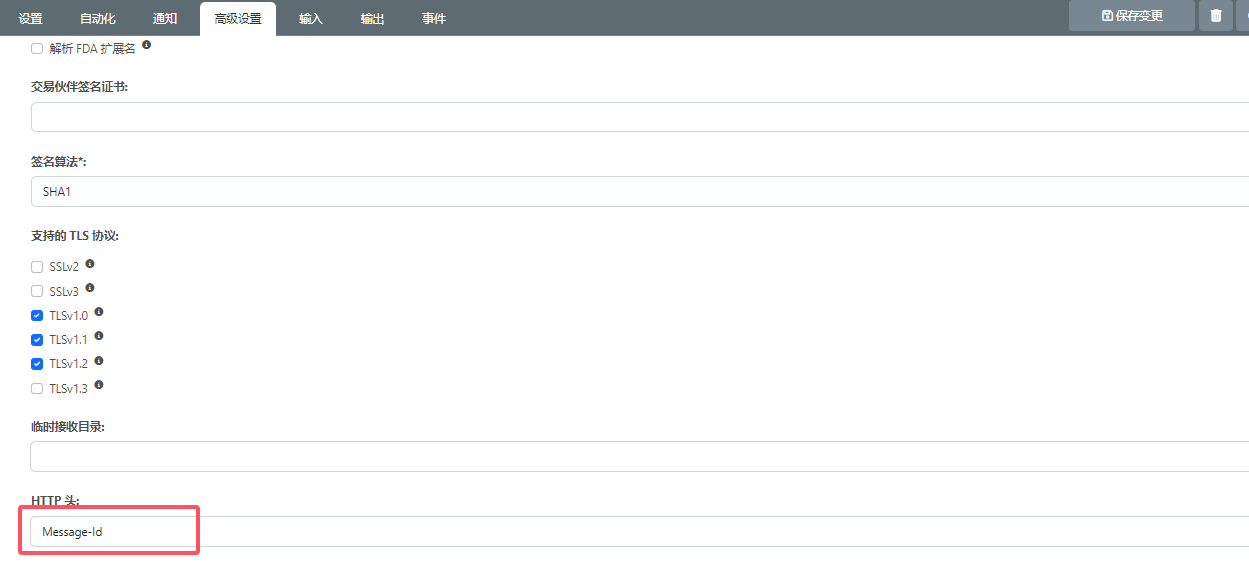The height and width of the screenshot is (568, 1249).
Task: Open the 事件 tab
Action: [x=433, y=19]
